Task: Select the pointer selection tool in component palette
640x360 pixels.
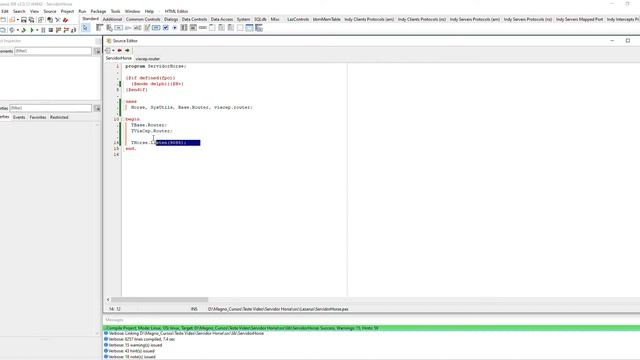Action: 85,28
